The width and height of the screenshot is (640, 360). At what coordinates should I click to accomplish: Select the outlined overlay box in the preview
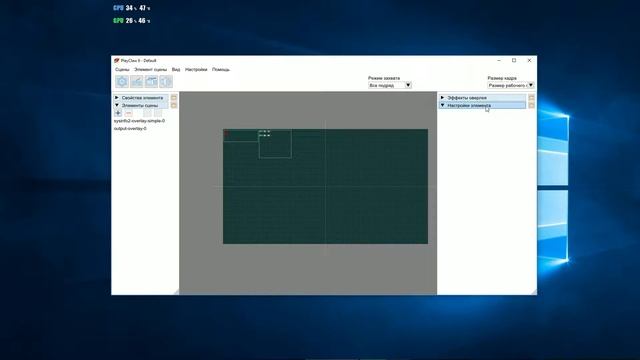pyautogui.click(x=275, y=144)
